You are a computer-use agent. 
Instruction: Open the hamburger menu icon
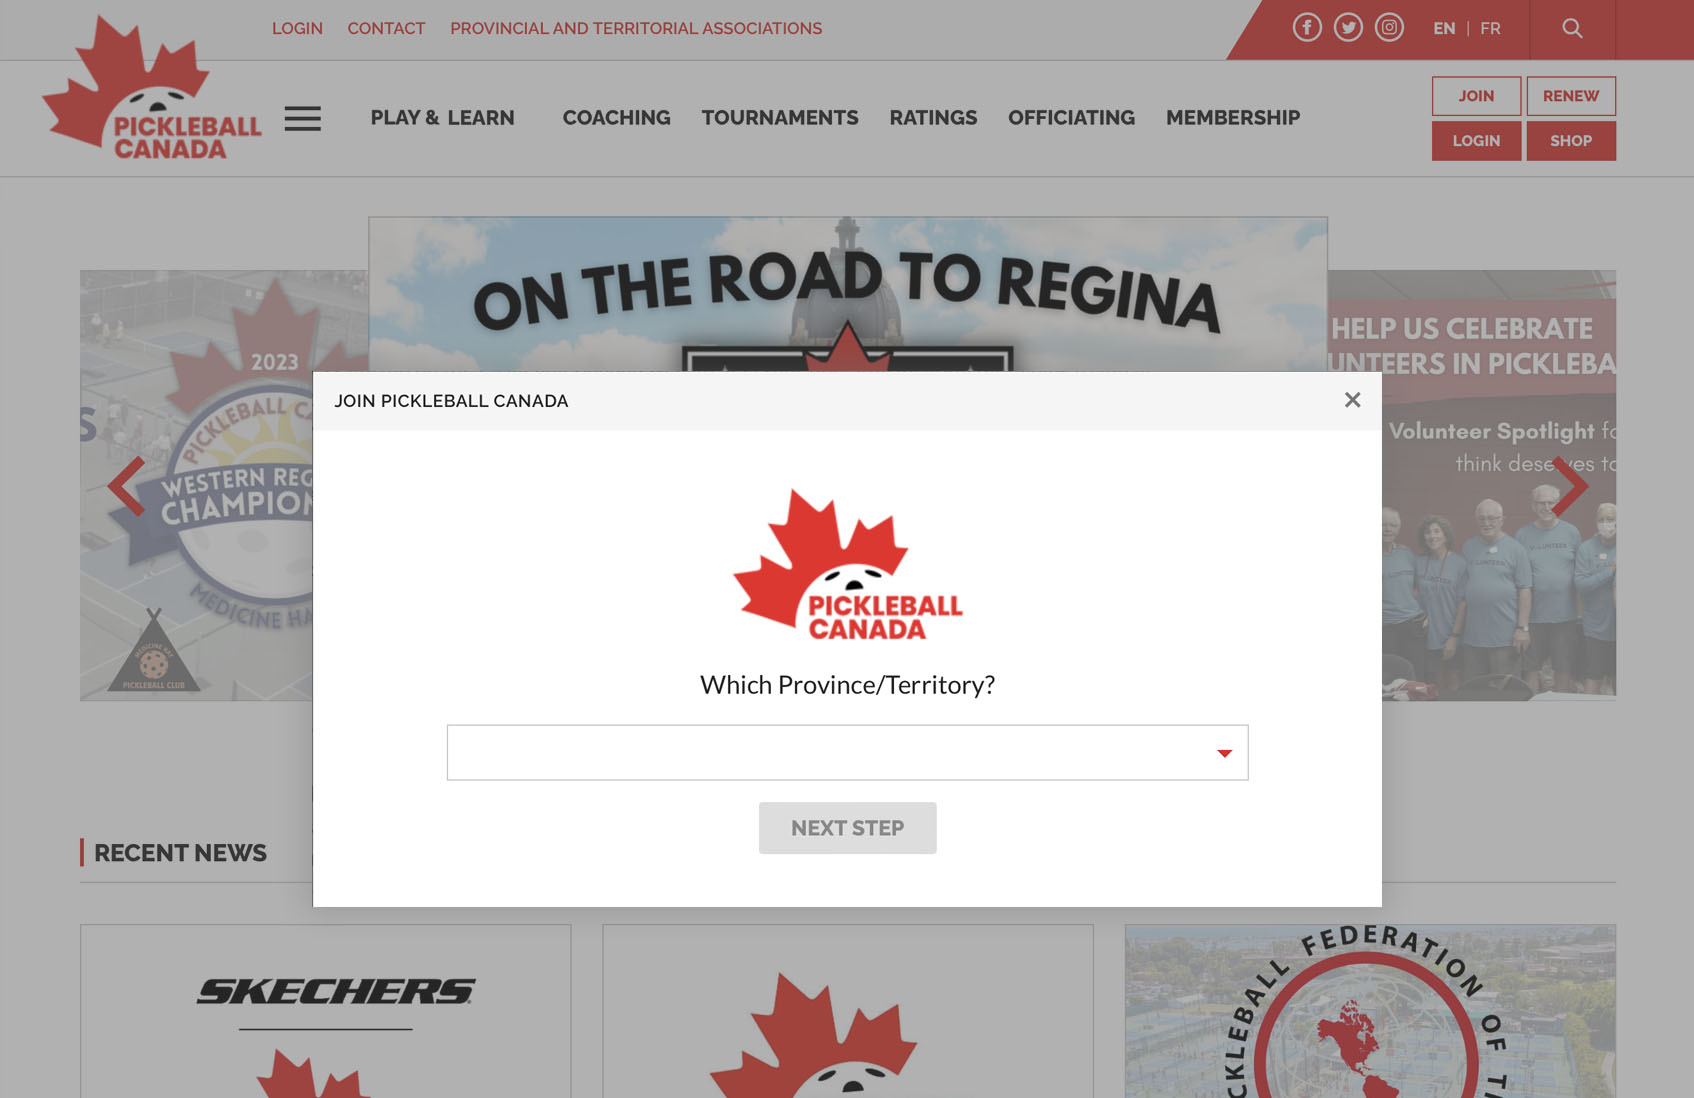pos(302,119)
